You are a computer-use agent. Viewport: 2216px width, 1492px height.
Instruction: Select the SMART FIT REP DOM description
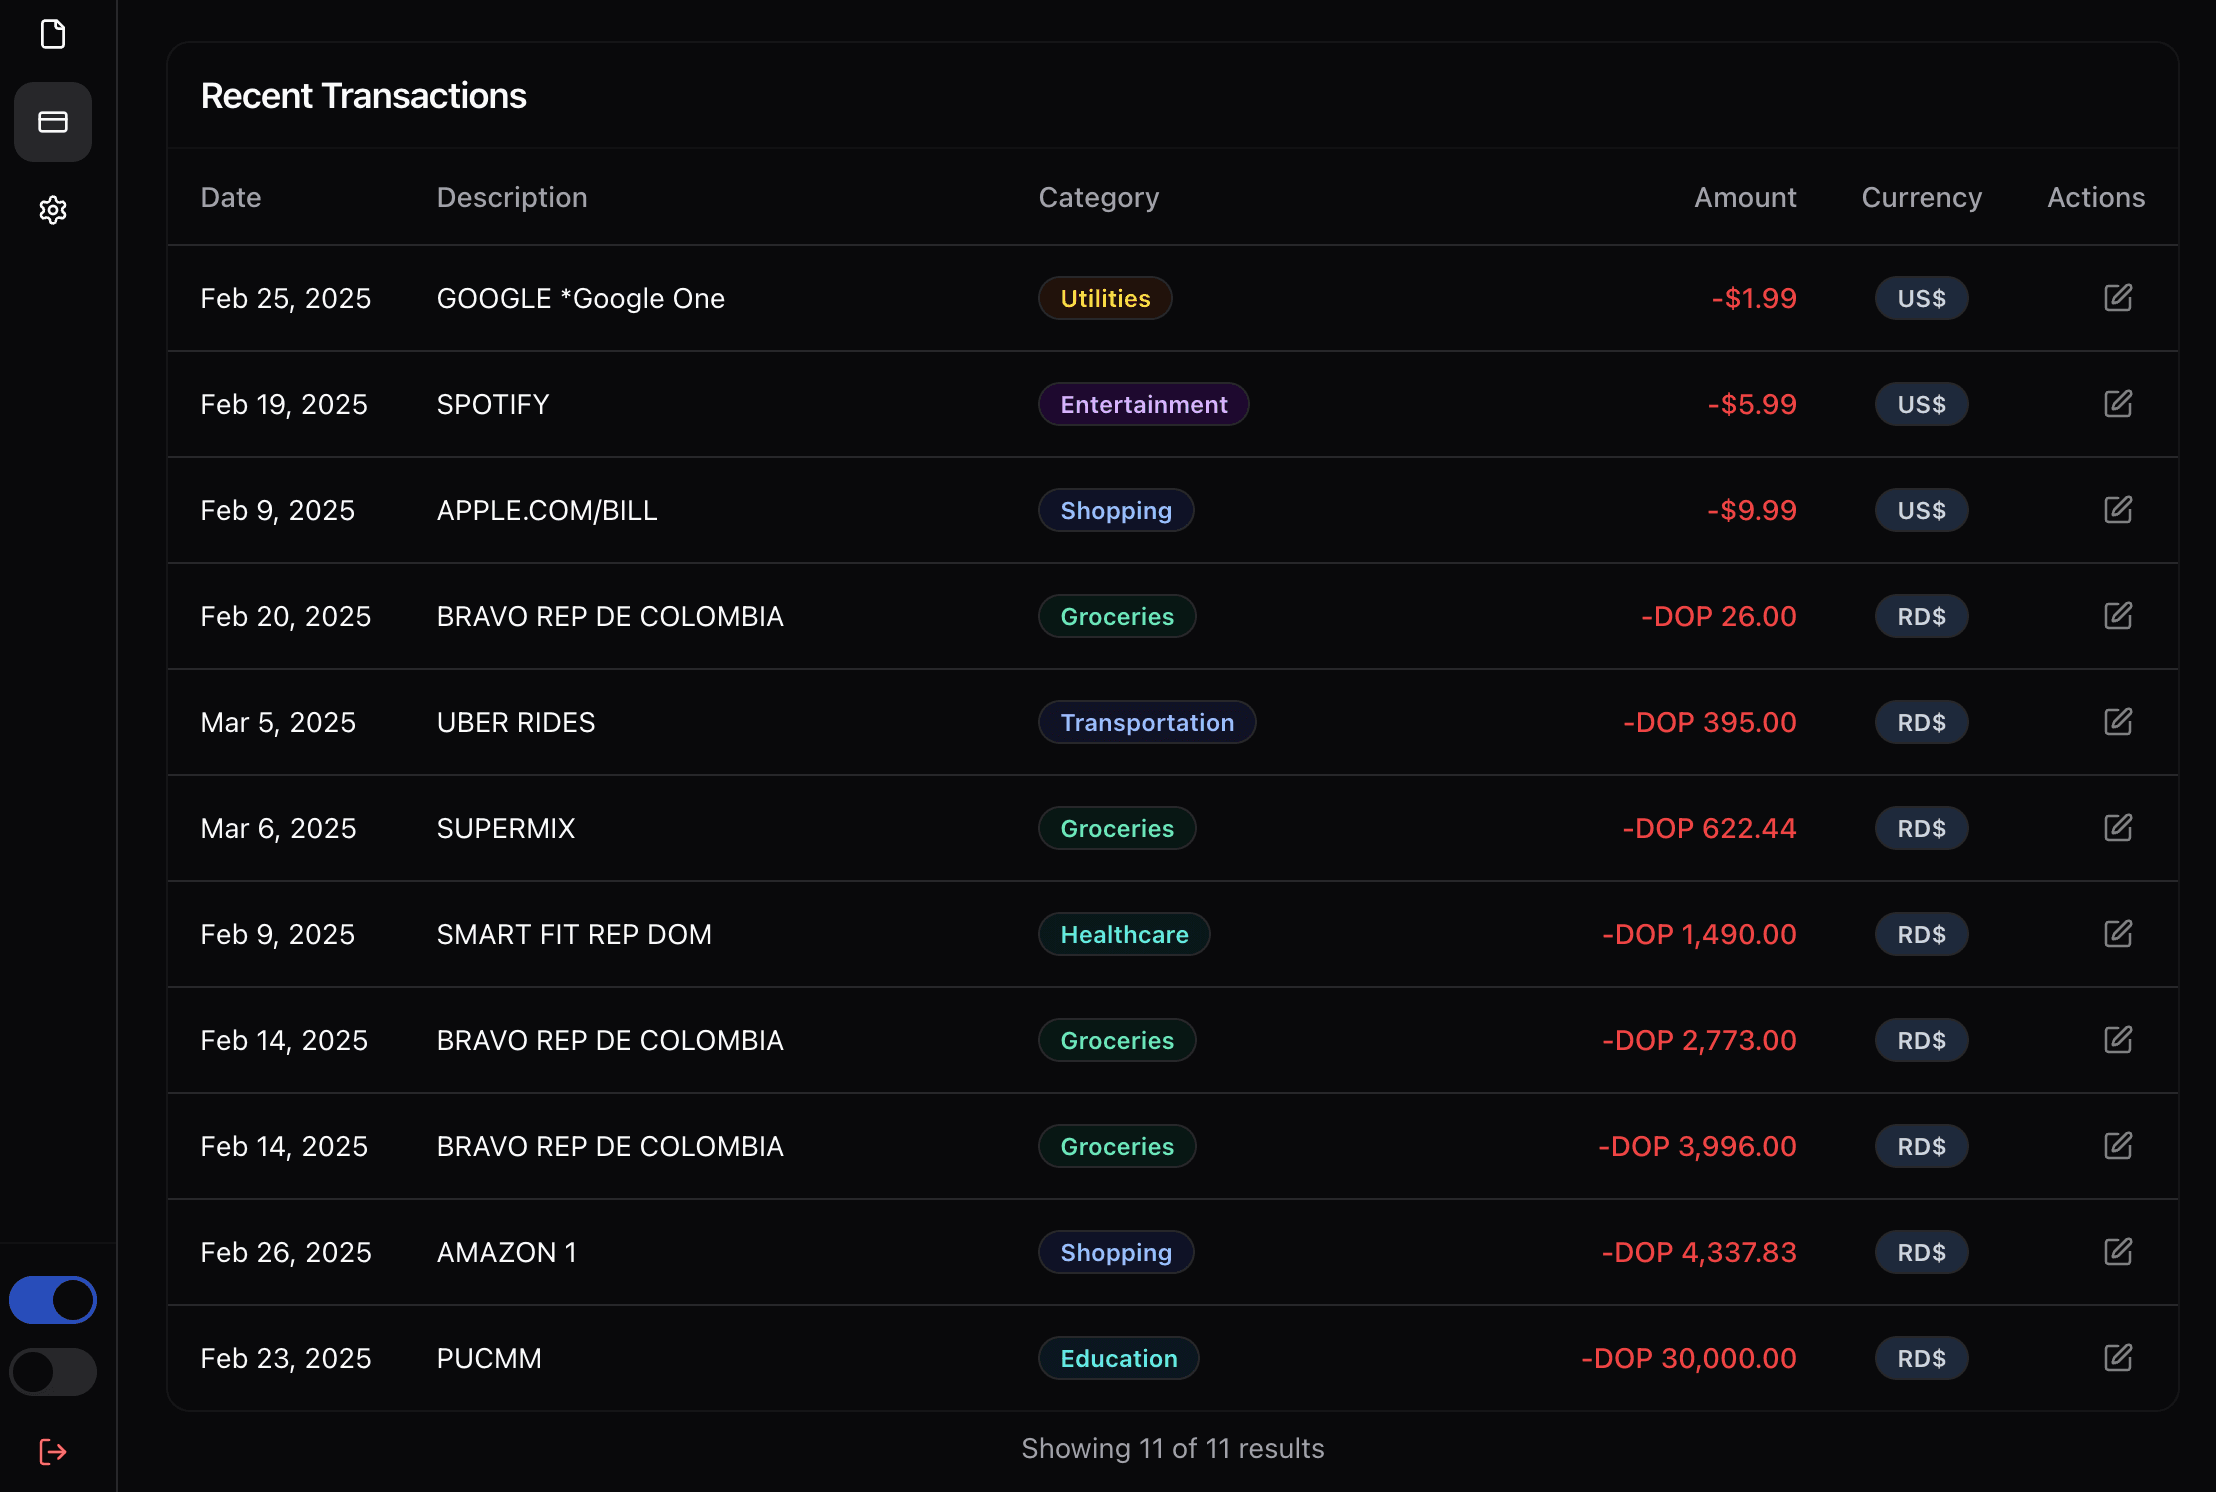[x=574, y=934]
